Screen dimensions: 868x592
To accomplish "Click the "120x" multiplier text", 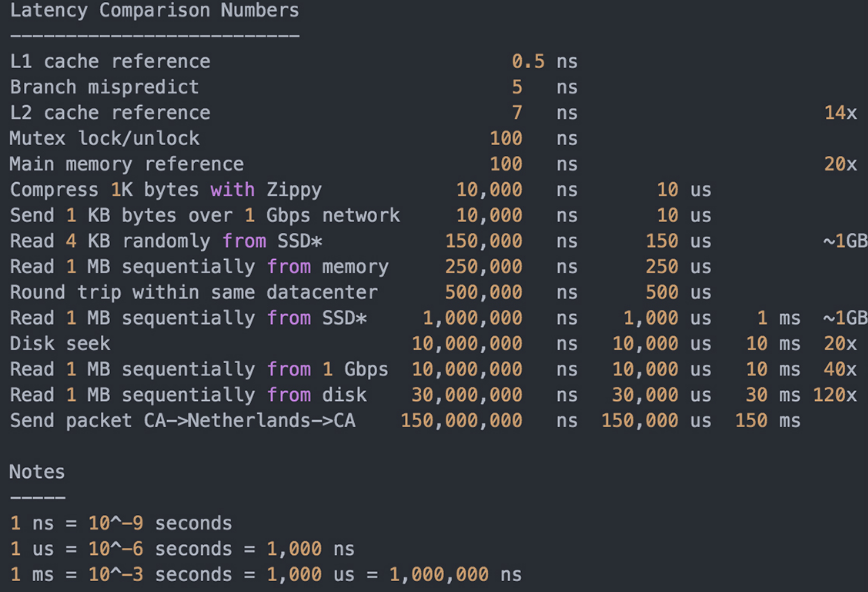I will point(834,395).
